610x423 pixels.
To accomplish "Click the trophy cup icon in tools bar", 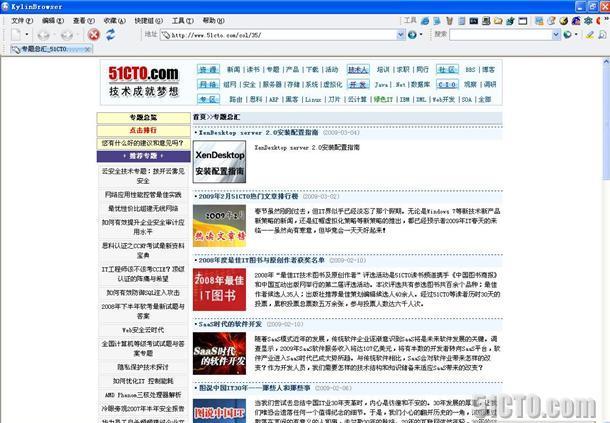I will point(449,21).
